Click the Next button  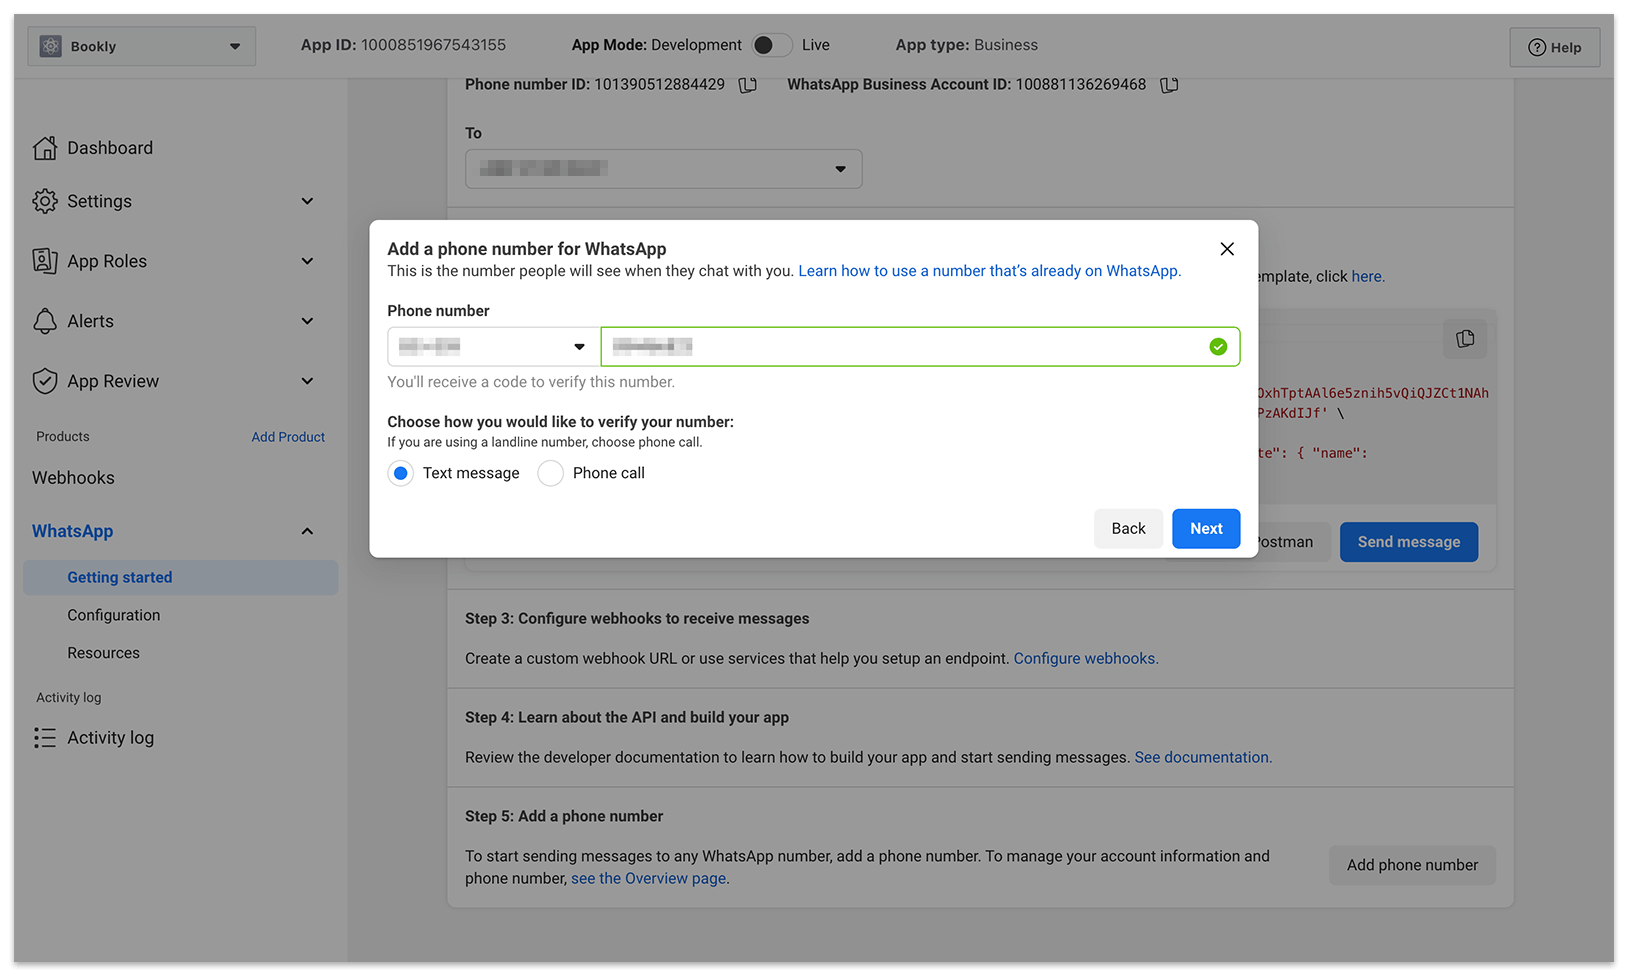click(1206, 529)
